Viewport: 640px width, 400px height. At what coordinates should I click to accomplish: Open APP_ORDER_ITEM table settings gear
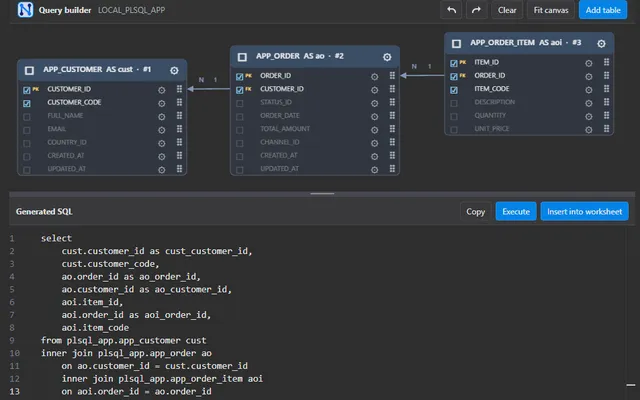601,44
